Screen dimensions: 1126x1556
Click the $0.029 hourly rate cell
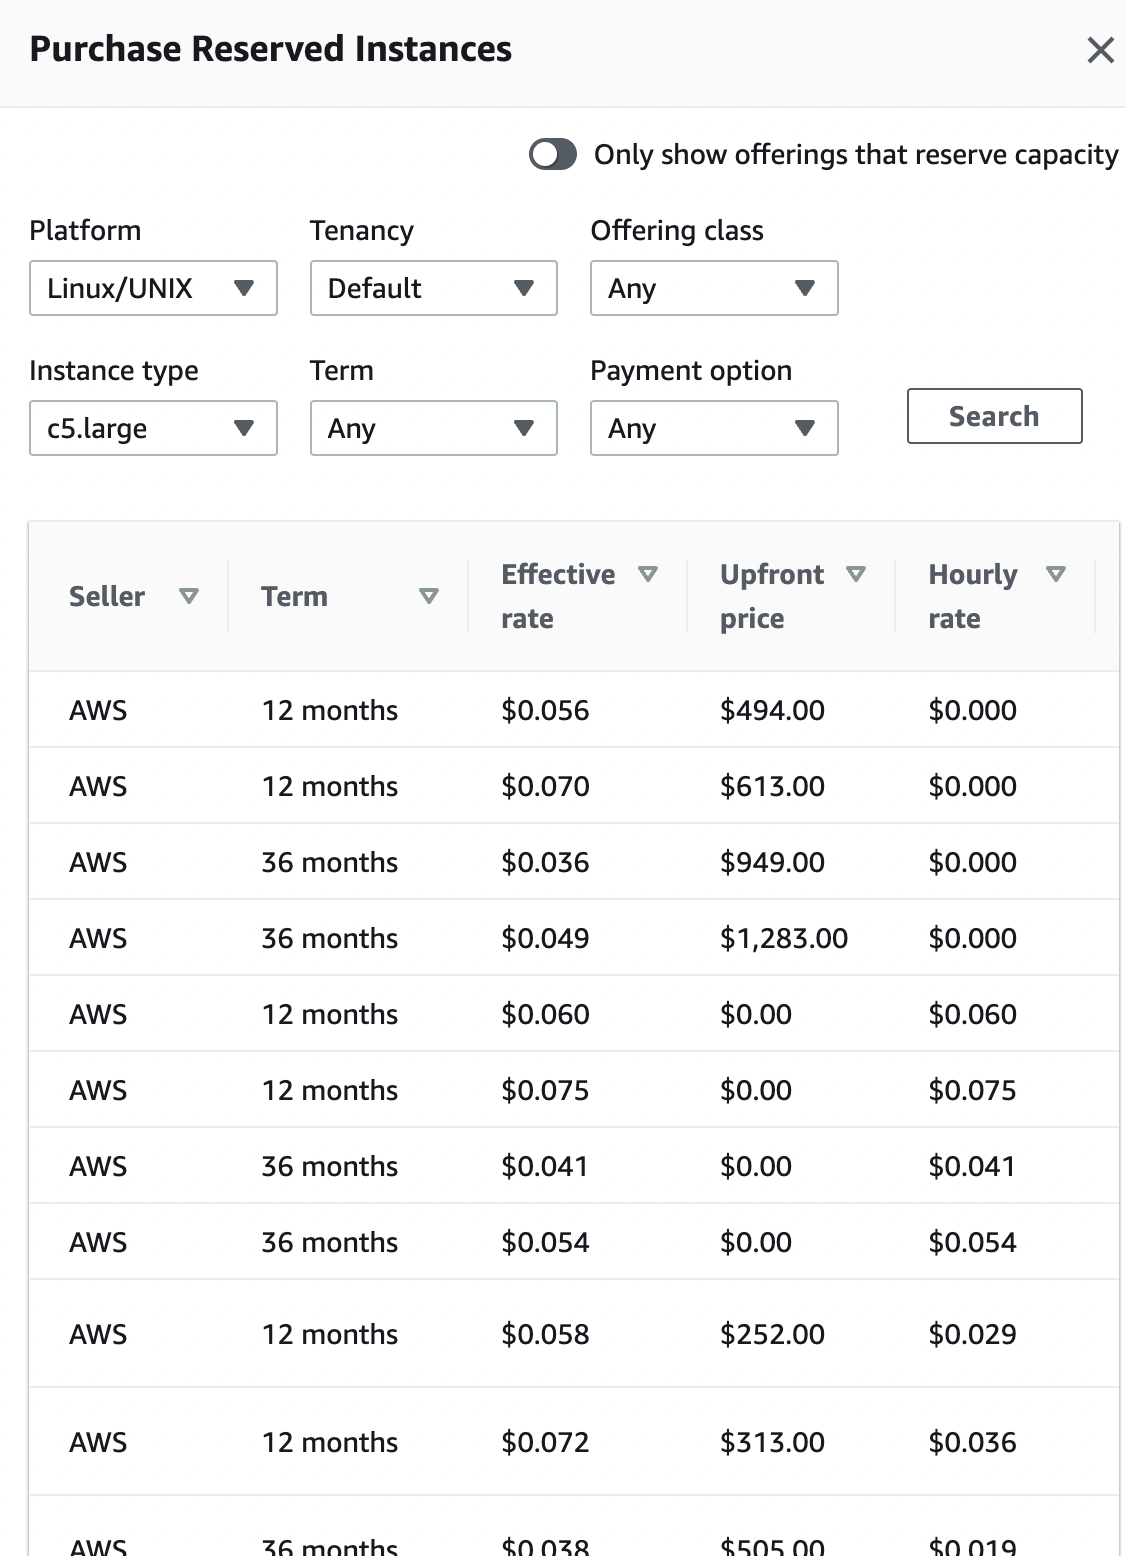tap(972, 1334)
